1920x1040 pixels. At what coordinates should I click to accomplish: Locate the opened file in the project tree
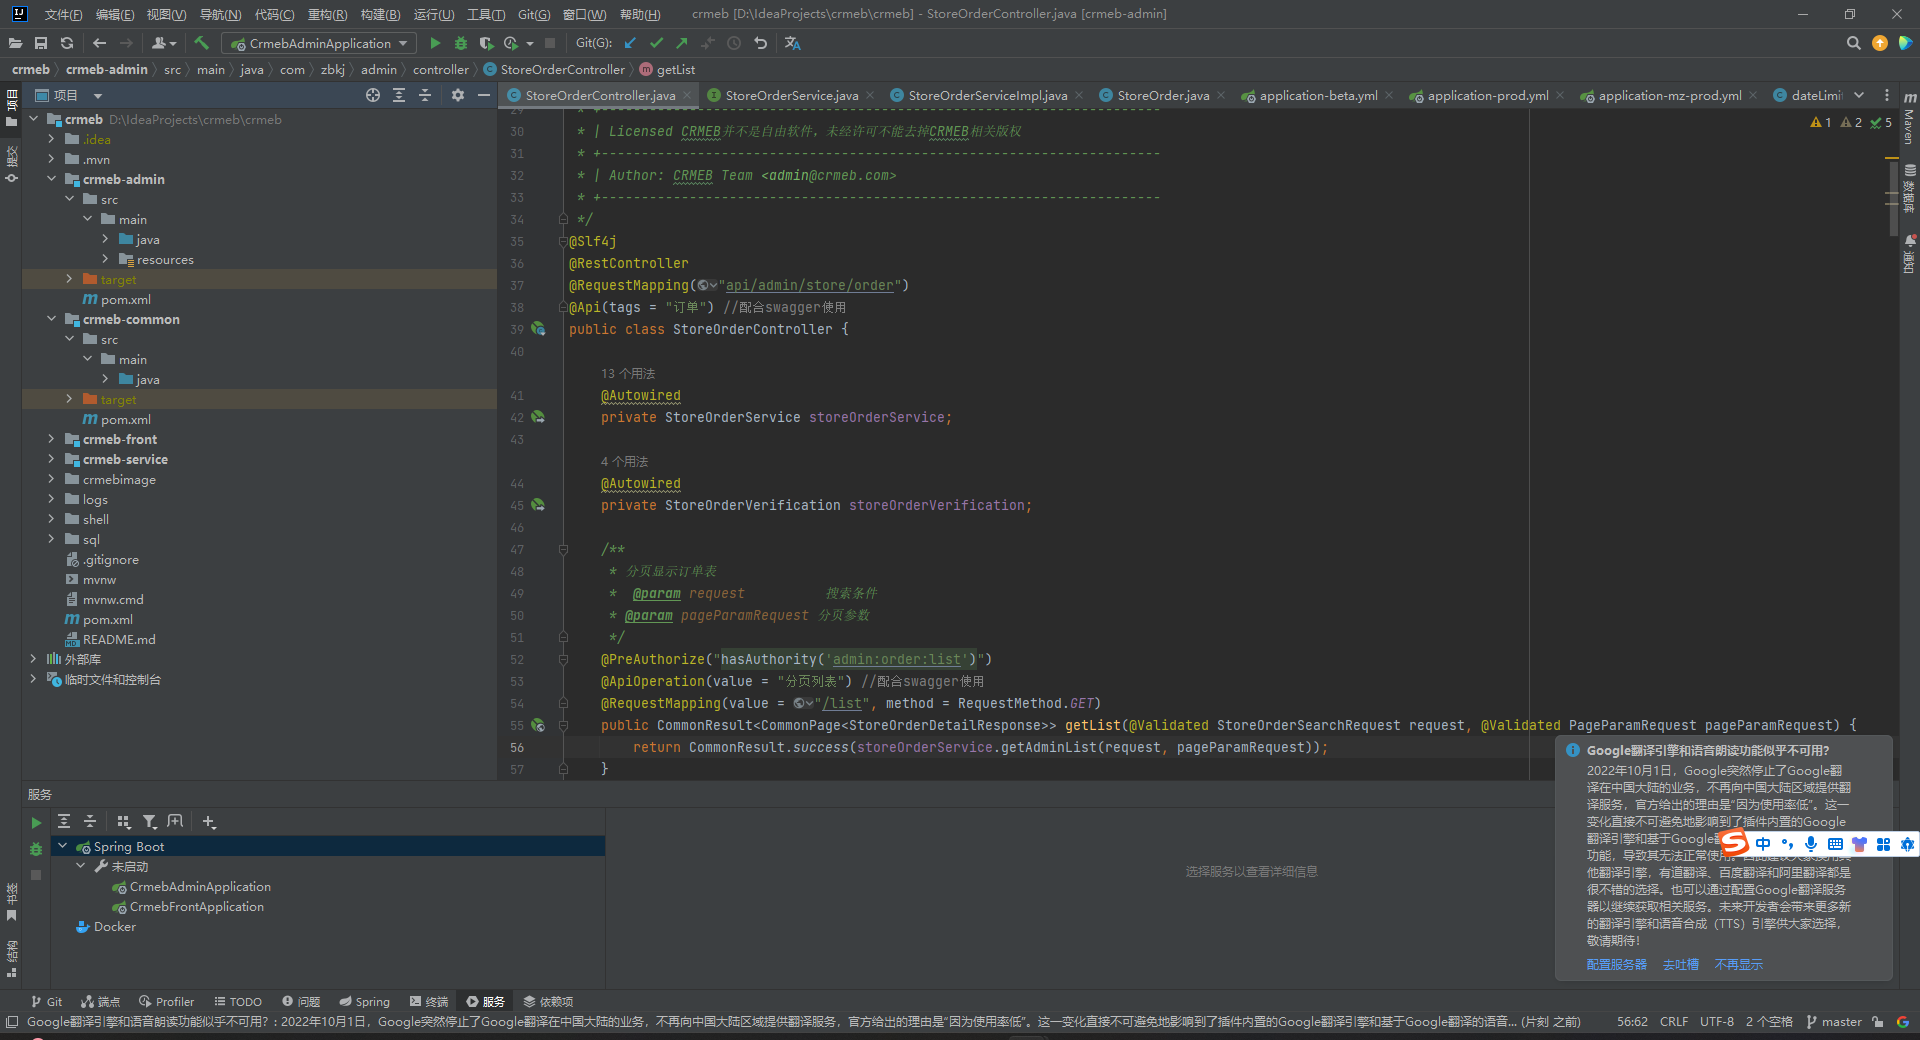point(373,95)
